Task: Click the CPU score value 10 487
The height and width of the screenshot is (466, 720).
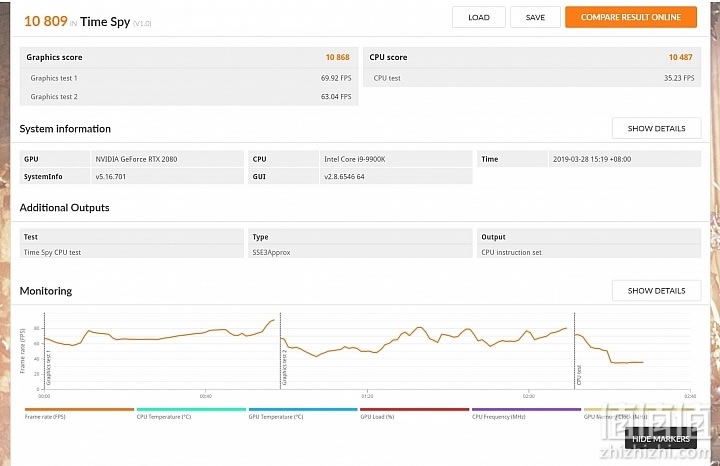Action: click(x=681, y=57)
